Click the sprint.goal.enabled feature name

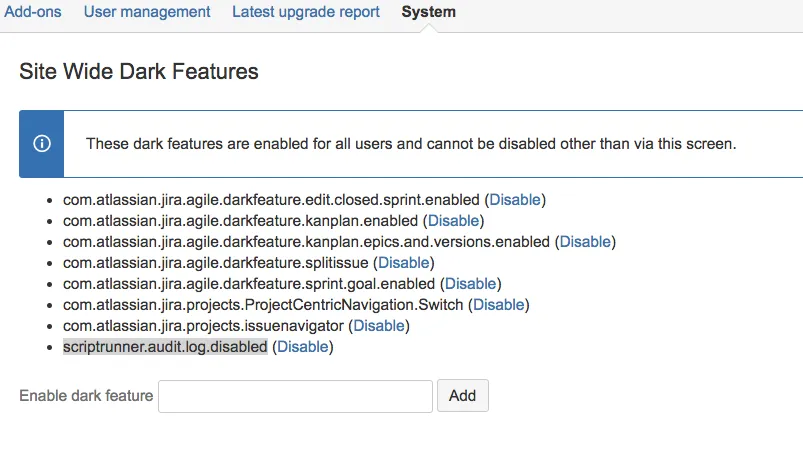click(x=249, y=284)
